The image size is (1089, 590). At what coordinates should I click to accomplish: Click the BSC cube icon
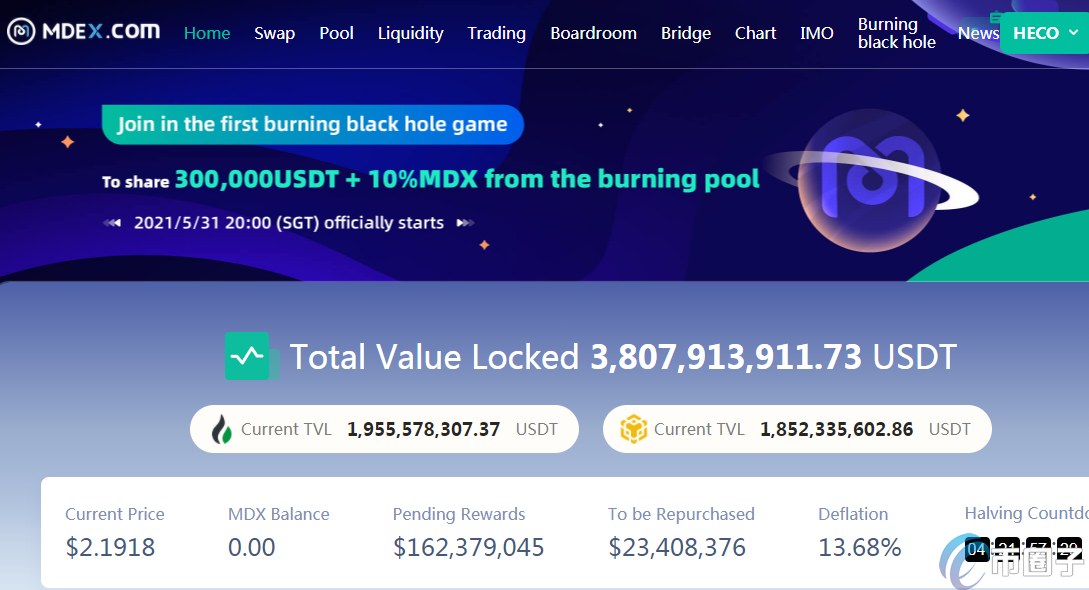click(x=633, y=429)
